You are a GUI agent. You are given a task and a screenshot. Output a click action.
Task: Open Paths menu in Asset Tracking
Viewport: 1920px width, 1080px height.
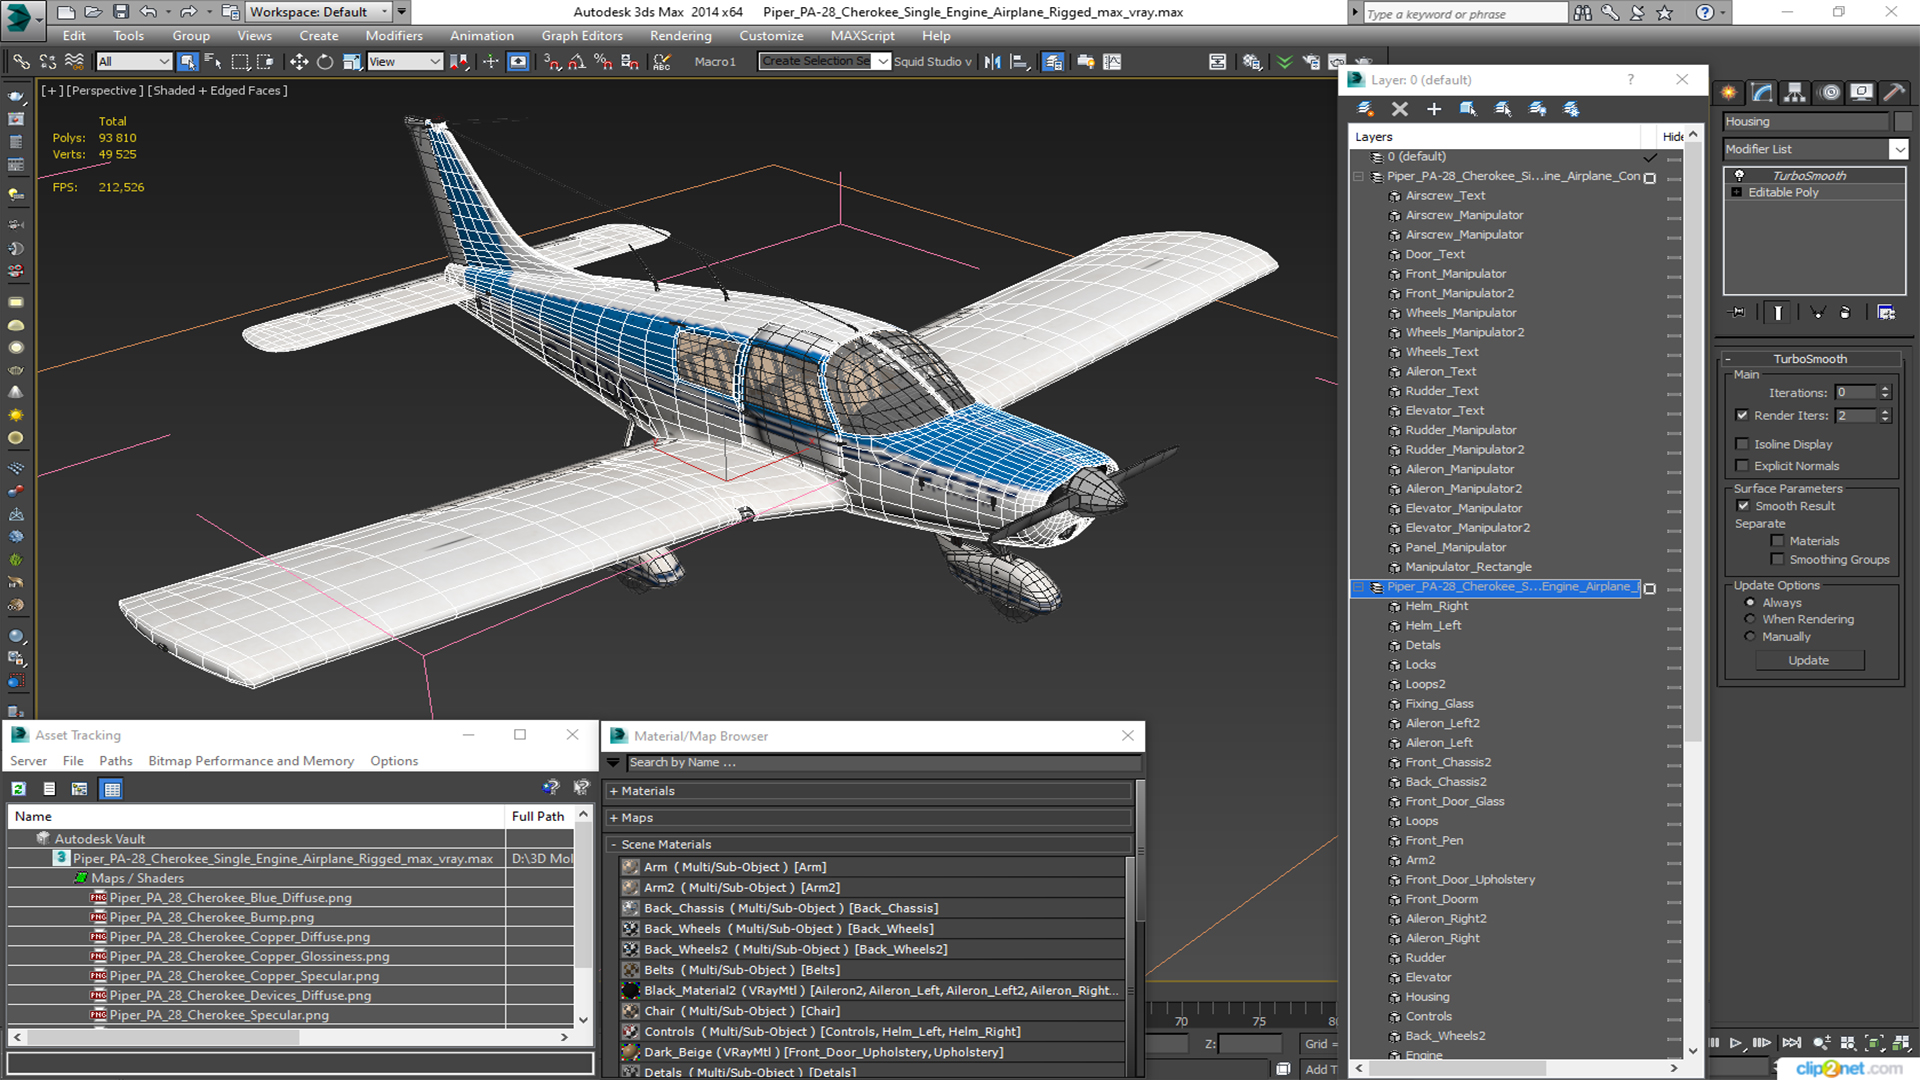coord(115,761)
